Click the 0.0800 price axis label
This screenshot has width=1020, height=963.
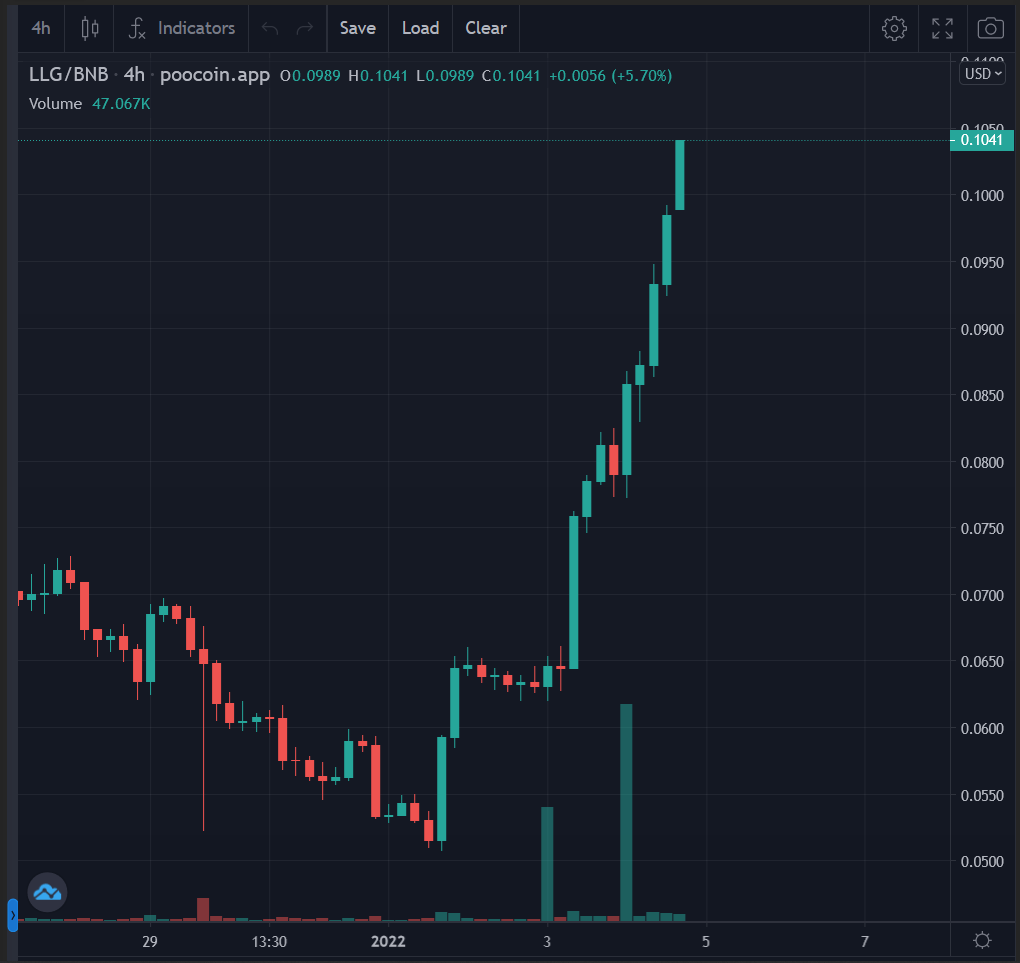click(x=982, y=463)
